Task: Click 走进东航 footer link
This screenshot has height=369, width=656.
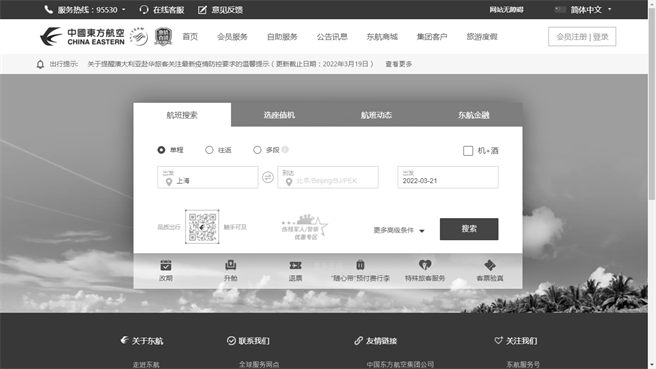Action: (x=146, y=364)
